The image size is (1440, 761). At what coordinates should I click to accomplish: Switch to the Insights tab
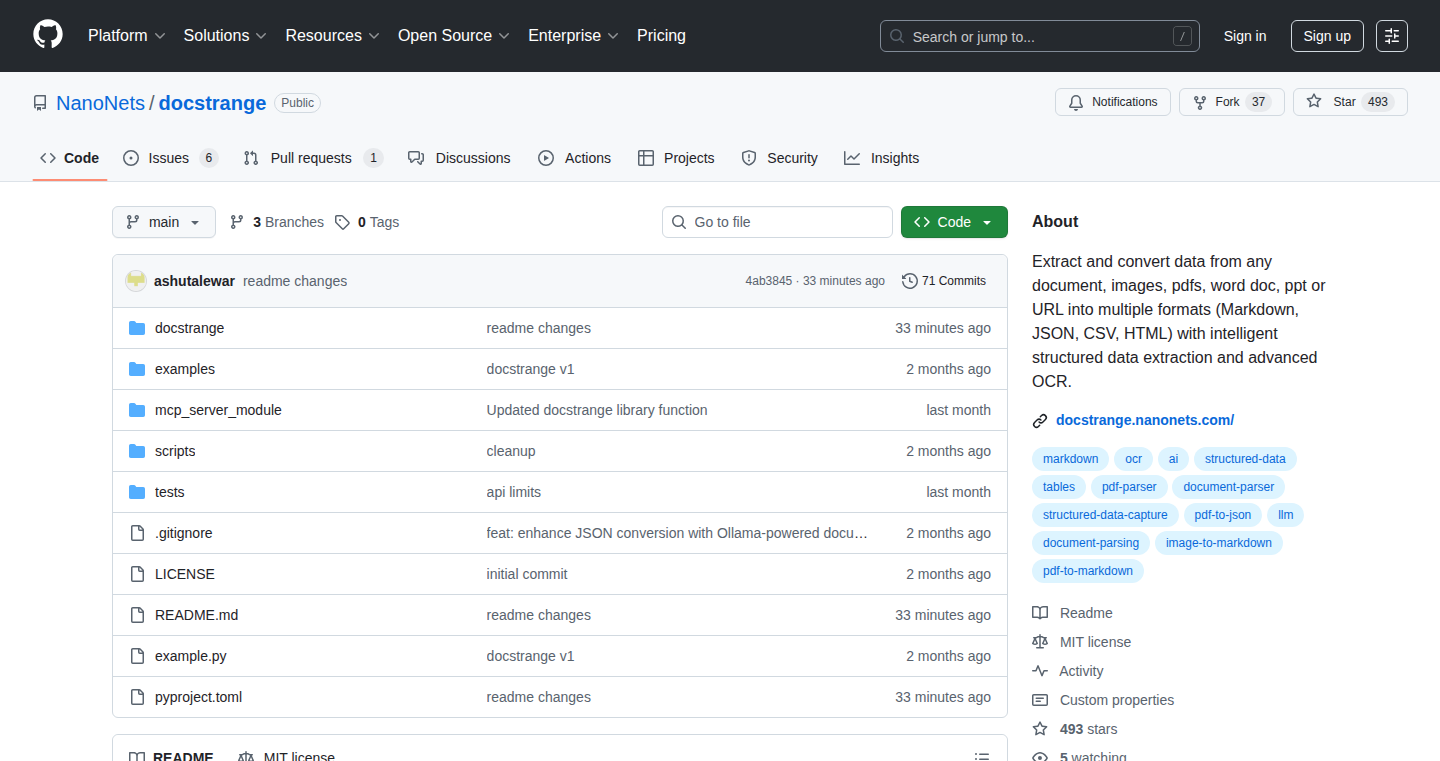click(x=881, y=158)
